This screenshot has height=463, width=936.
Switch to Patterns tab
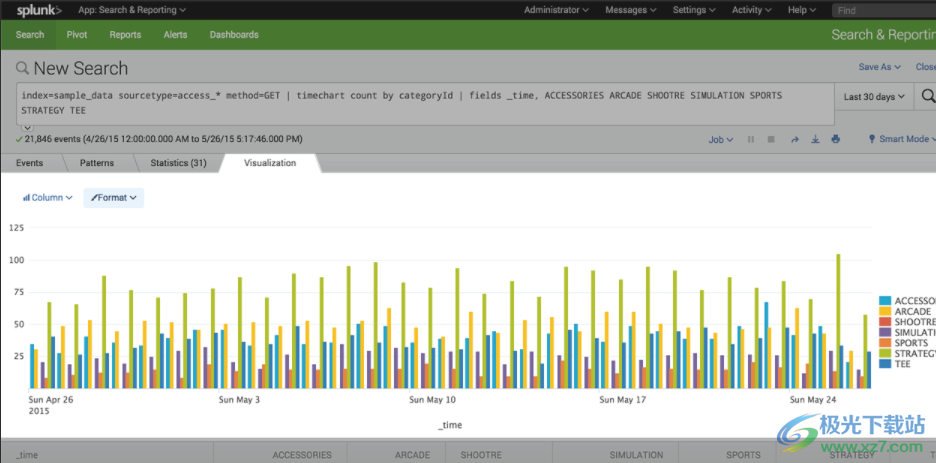pos(97,163)
